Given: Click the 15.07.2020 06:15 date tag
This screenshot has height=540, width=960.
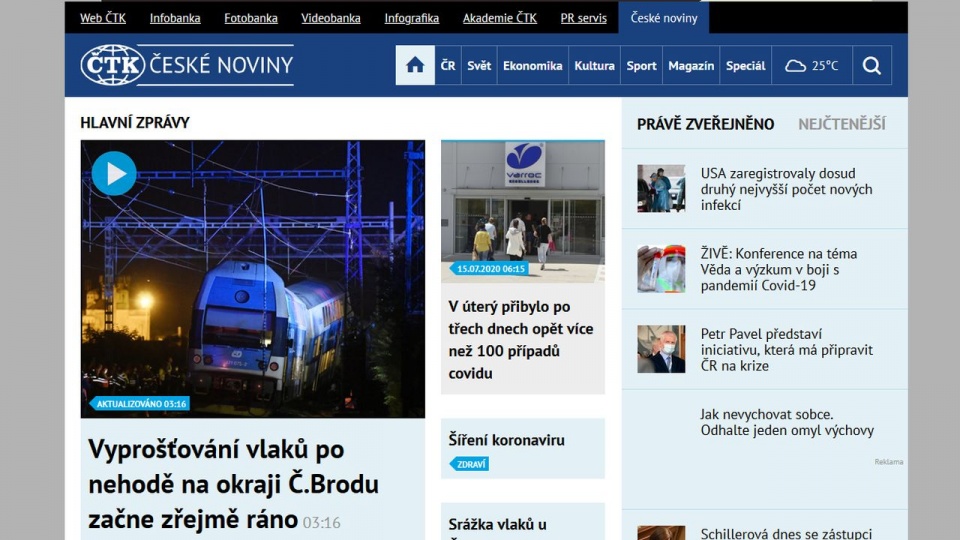Looking at the screenshot, I should [x=490, y=269].
